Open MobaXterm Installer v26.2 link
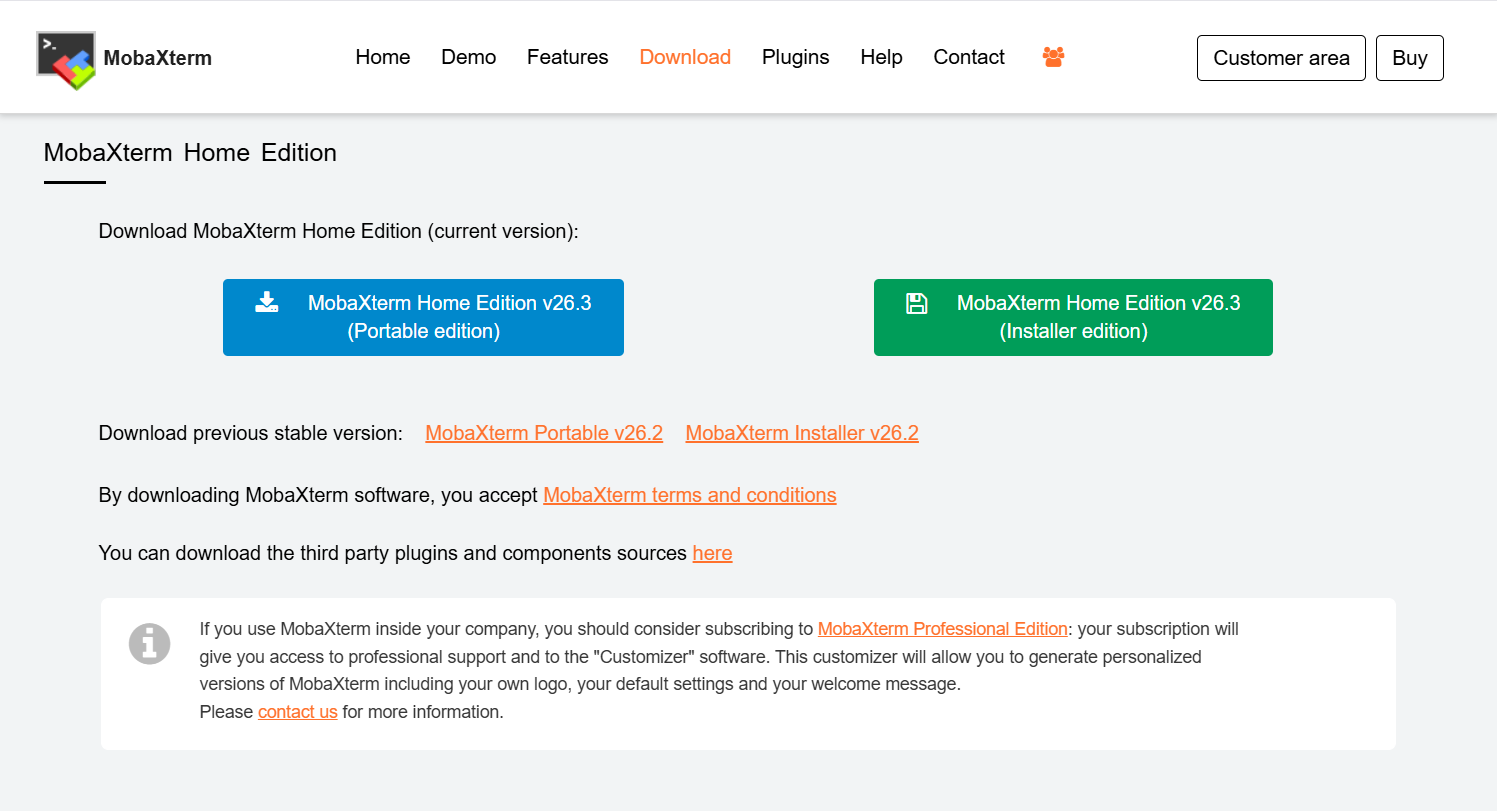Screen dimensions: 1497x811 (x=802, y=433)
